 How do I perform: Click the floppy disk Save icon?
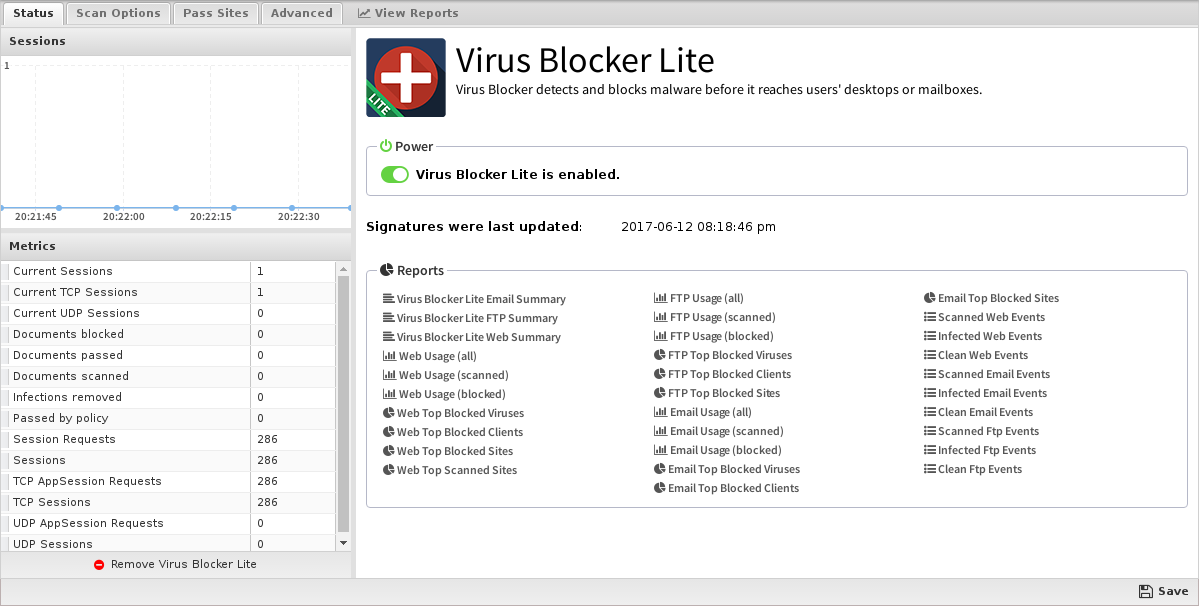[x=1145, y=591]
